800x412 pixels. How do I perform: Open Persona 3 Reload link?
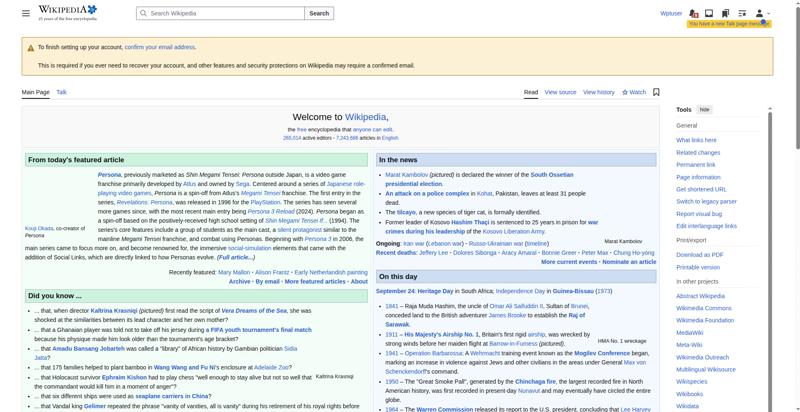pyautogui.click(x=271, y=212)
